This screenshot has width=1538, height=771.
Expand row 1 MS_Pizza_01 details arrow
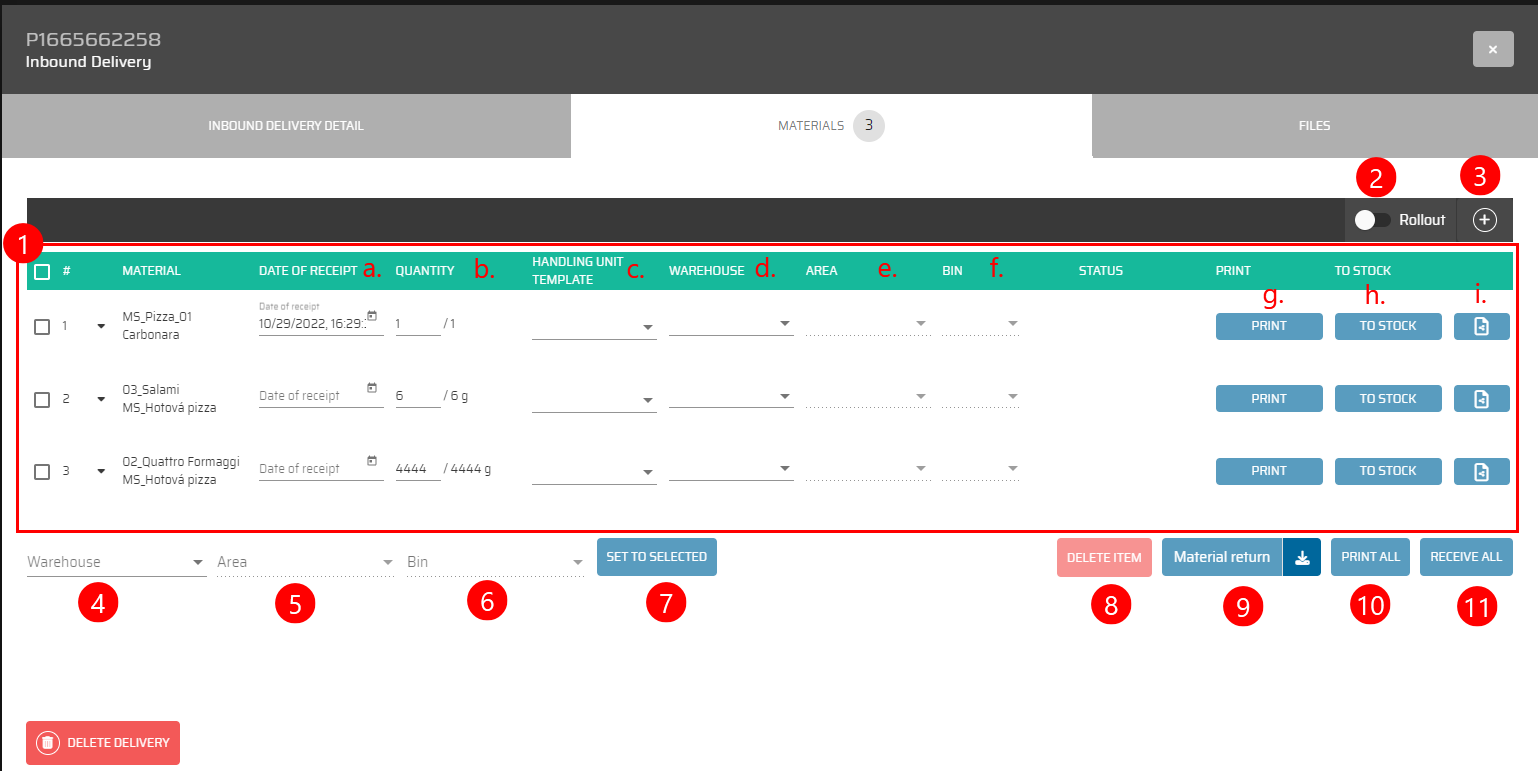pyautogui.click(x=101, y=326)
